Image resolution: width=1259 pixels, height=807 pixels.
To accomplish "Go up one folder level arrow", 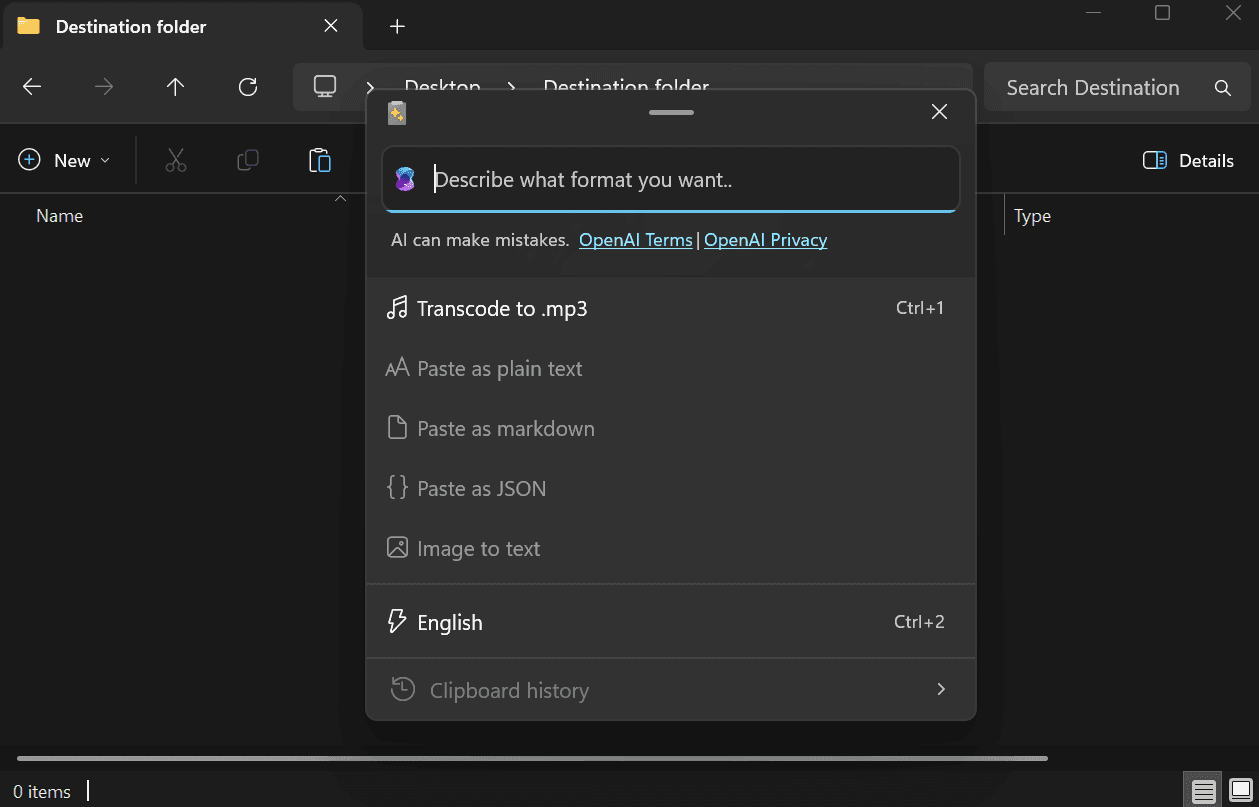I will [176, 87].
